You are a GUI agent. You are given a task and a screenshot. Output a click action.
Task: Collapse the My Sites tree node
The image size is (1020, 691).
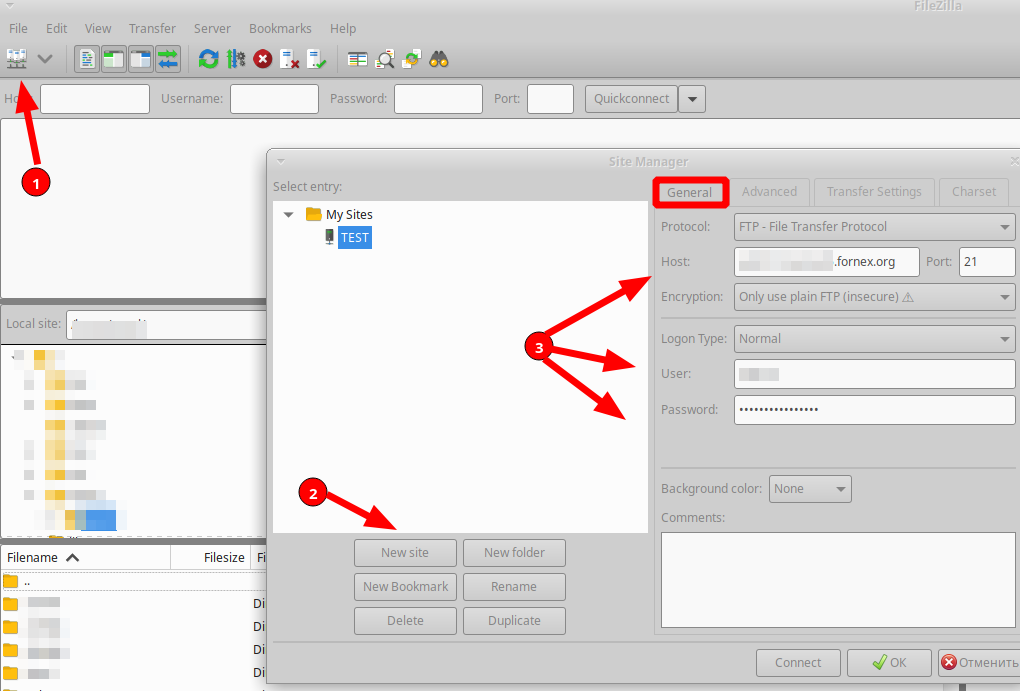point(289,214)
